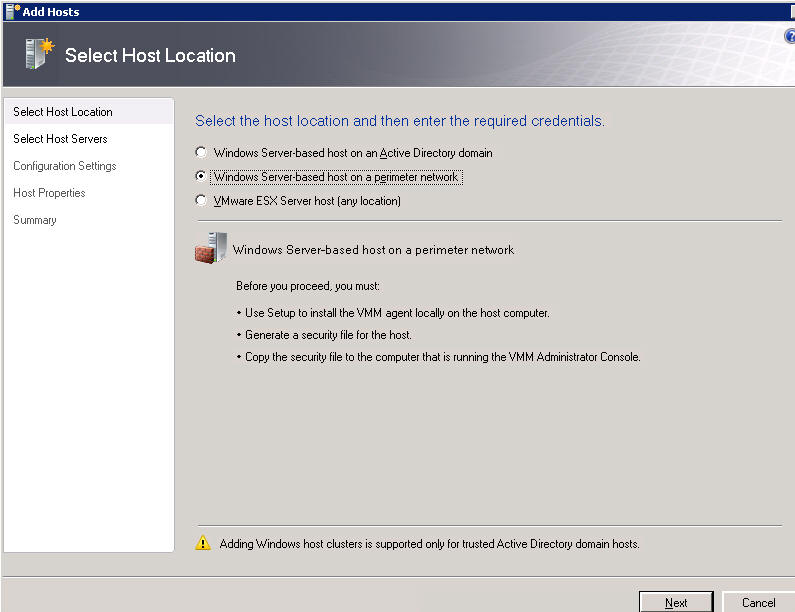Viewport: 795px width, 612px height.
Task: Select Active Directory domain host radio button
Action: click(x=201, y=152)
